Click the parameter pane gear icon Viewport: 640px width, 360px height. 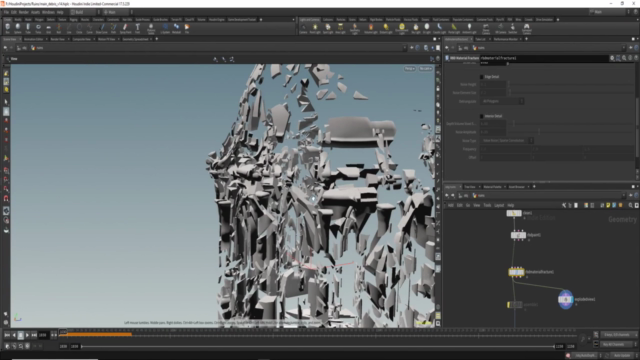point(612,58)
